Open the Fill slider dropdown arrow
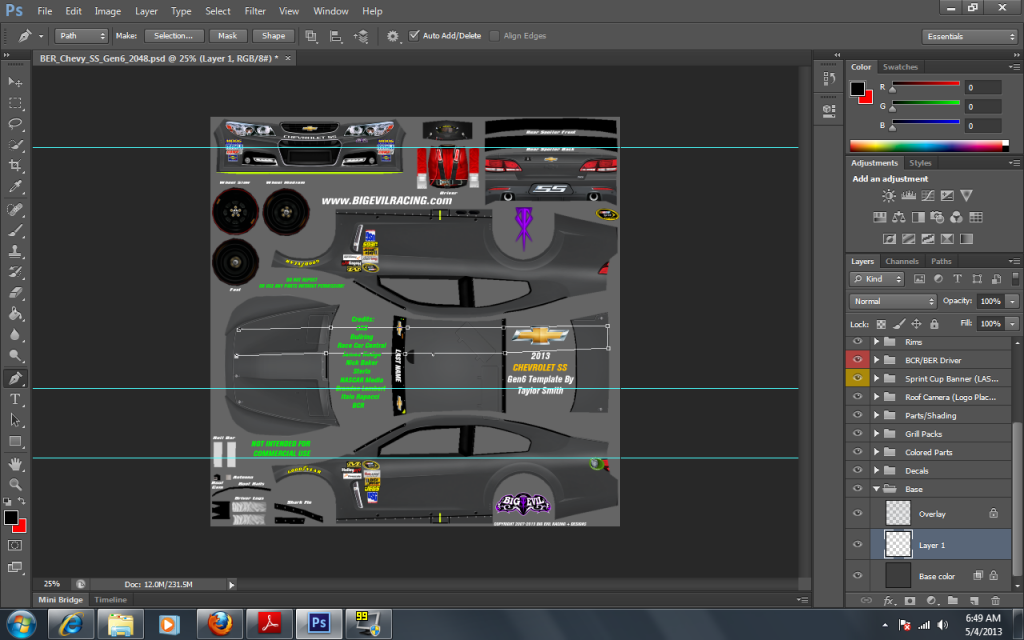This screenshot has width=1024, height=640. click(1012, 323)
